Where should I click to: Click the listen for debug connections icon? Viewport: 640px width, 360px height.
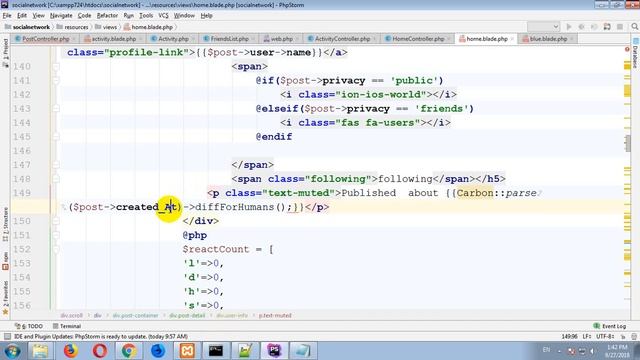pyautogui.click(x=607, y=27)
